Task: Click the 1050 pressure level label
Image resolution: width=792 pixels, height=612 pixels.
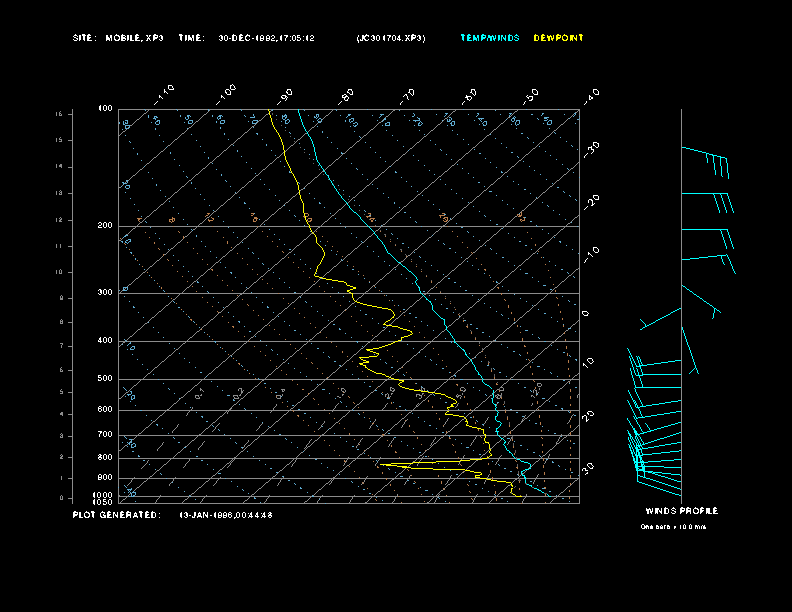Action: [x=103, y=502]
